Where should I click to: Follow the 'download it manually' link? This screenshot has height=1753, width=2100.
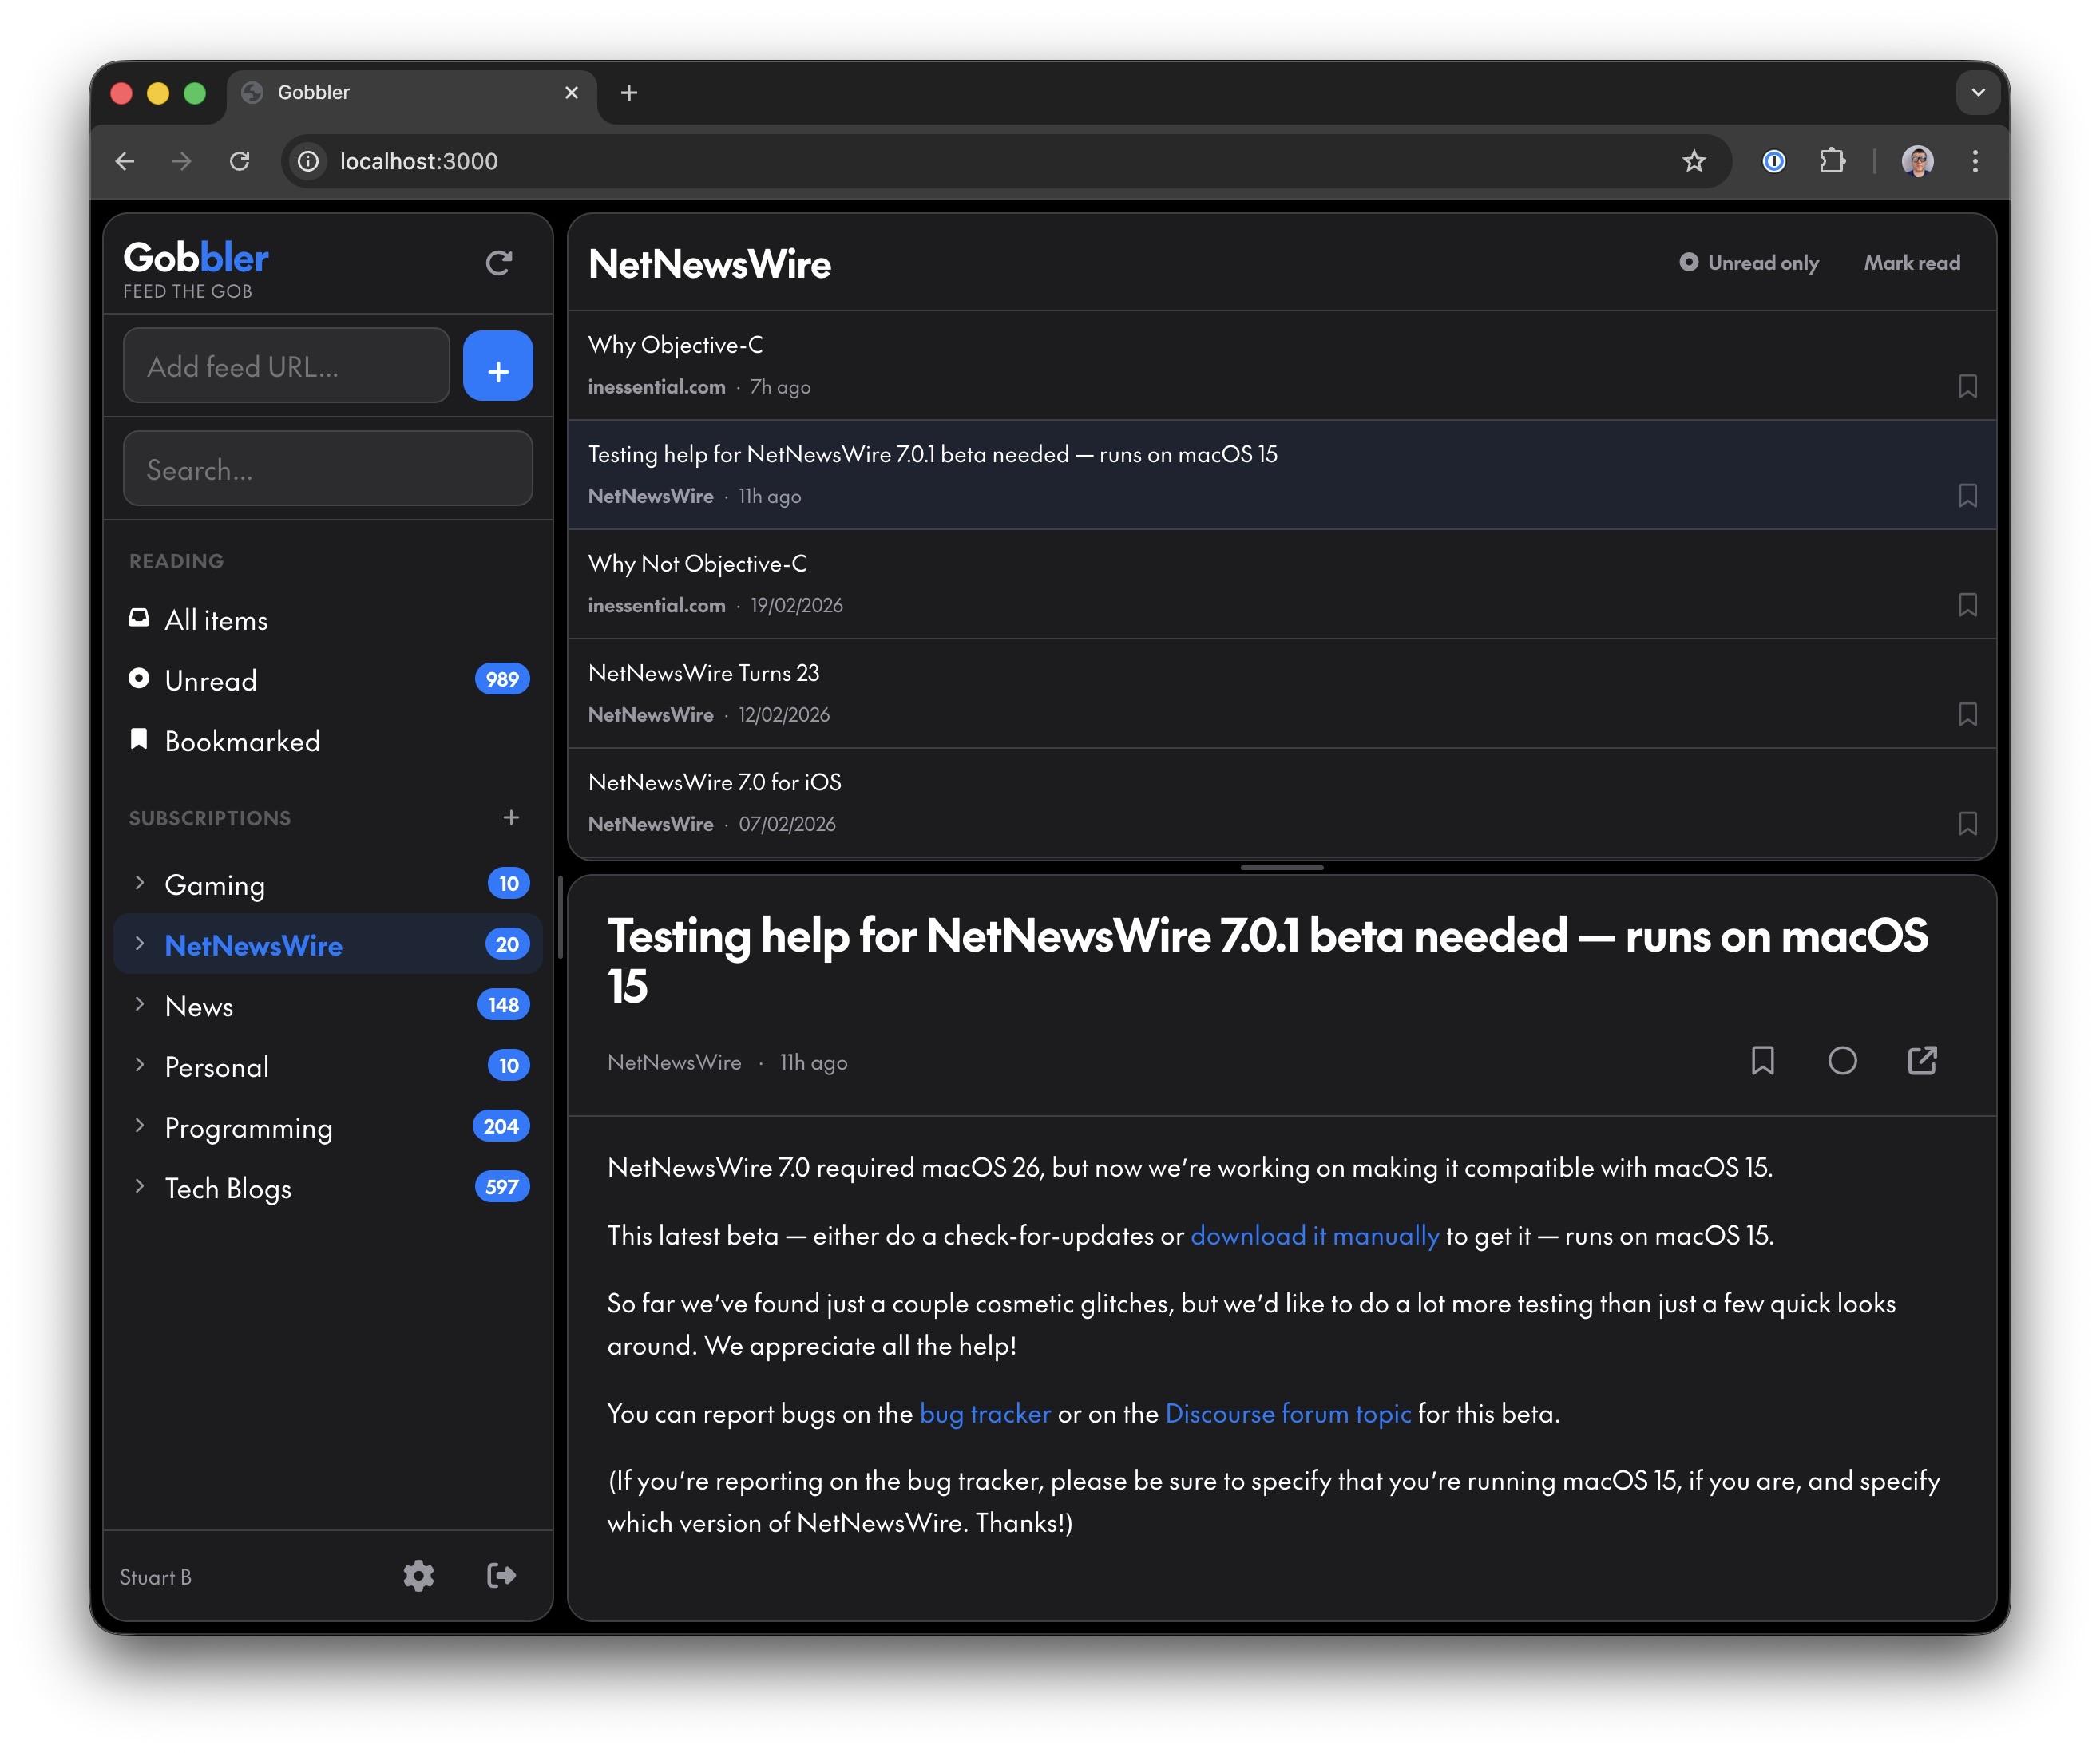(1314, 1236)
